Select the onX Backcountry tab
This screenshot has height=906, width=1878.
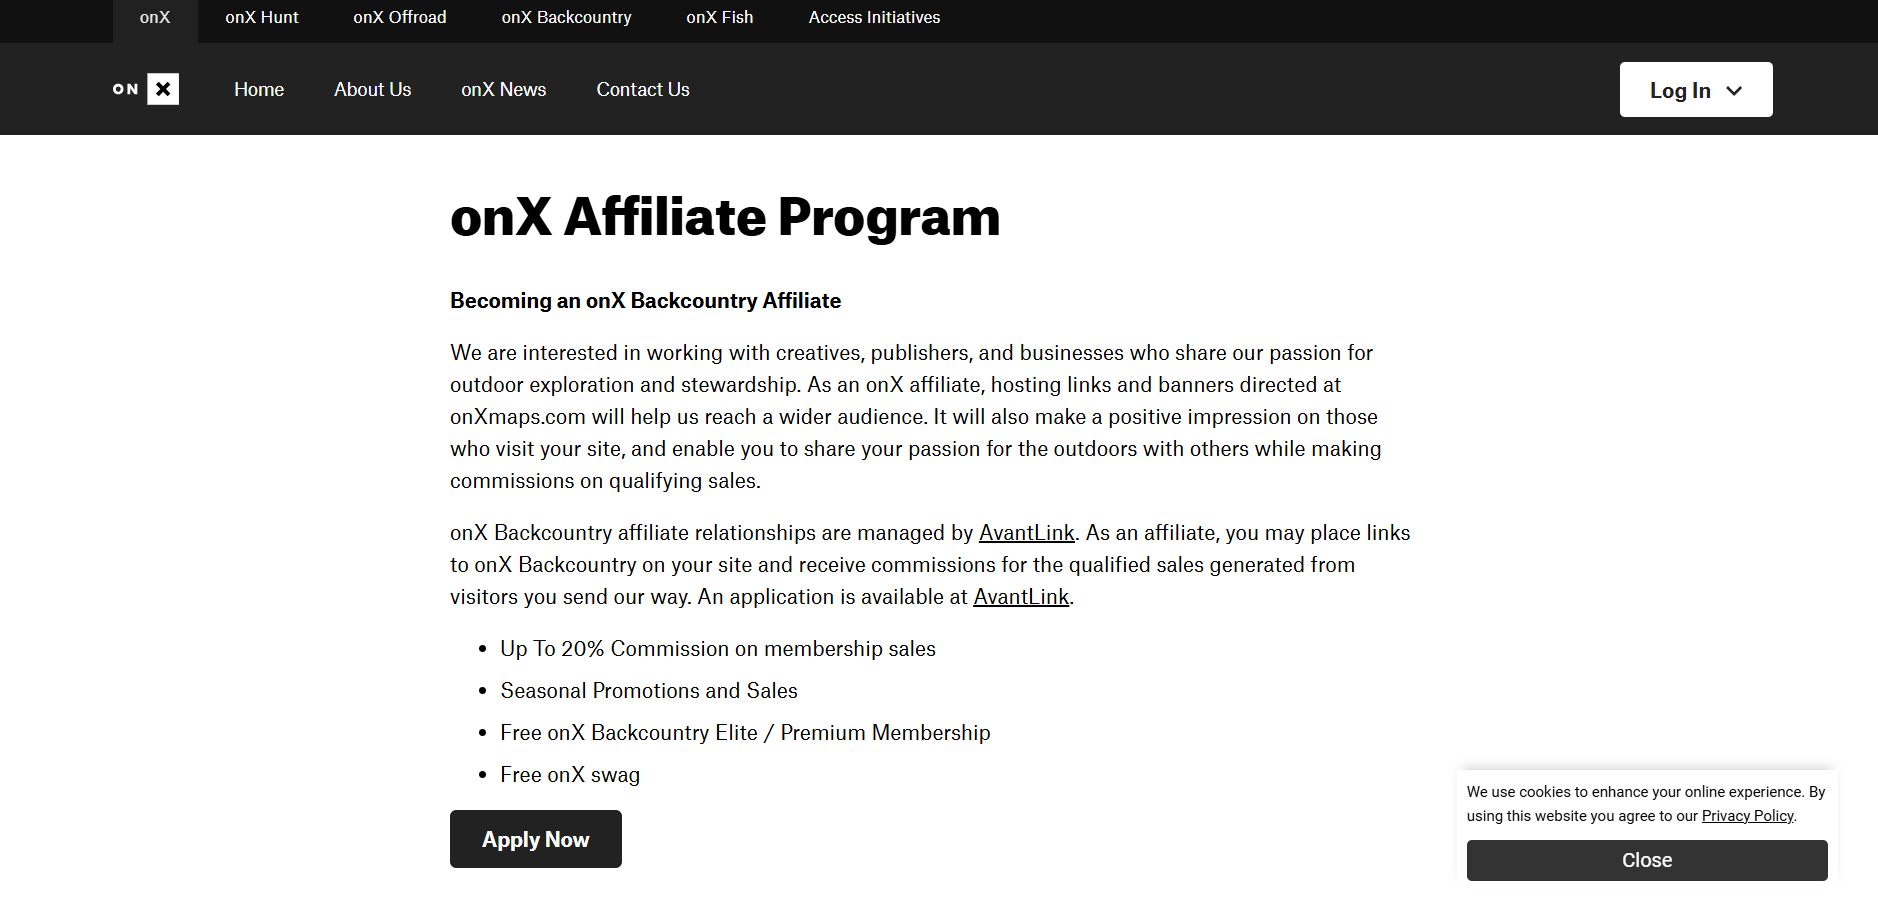(x=566, y=17)
